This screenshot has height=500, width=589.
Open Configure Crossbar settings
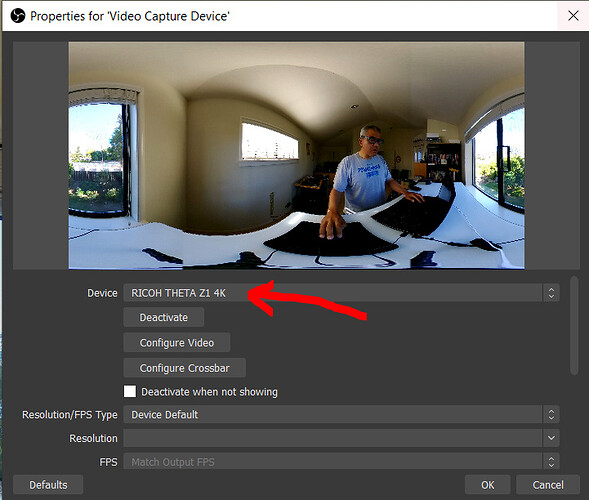(x=184, y=368)
